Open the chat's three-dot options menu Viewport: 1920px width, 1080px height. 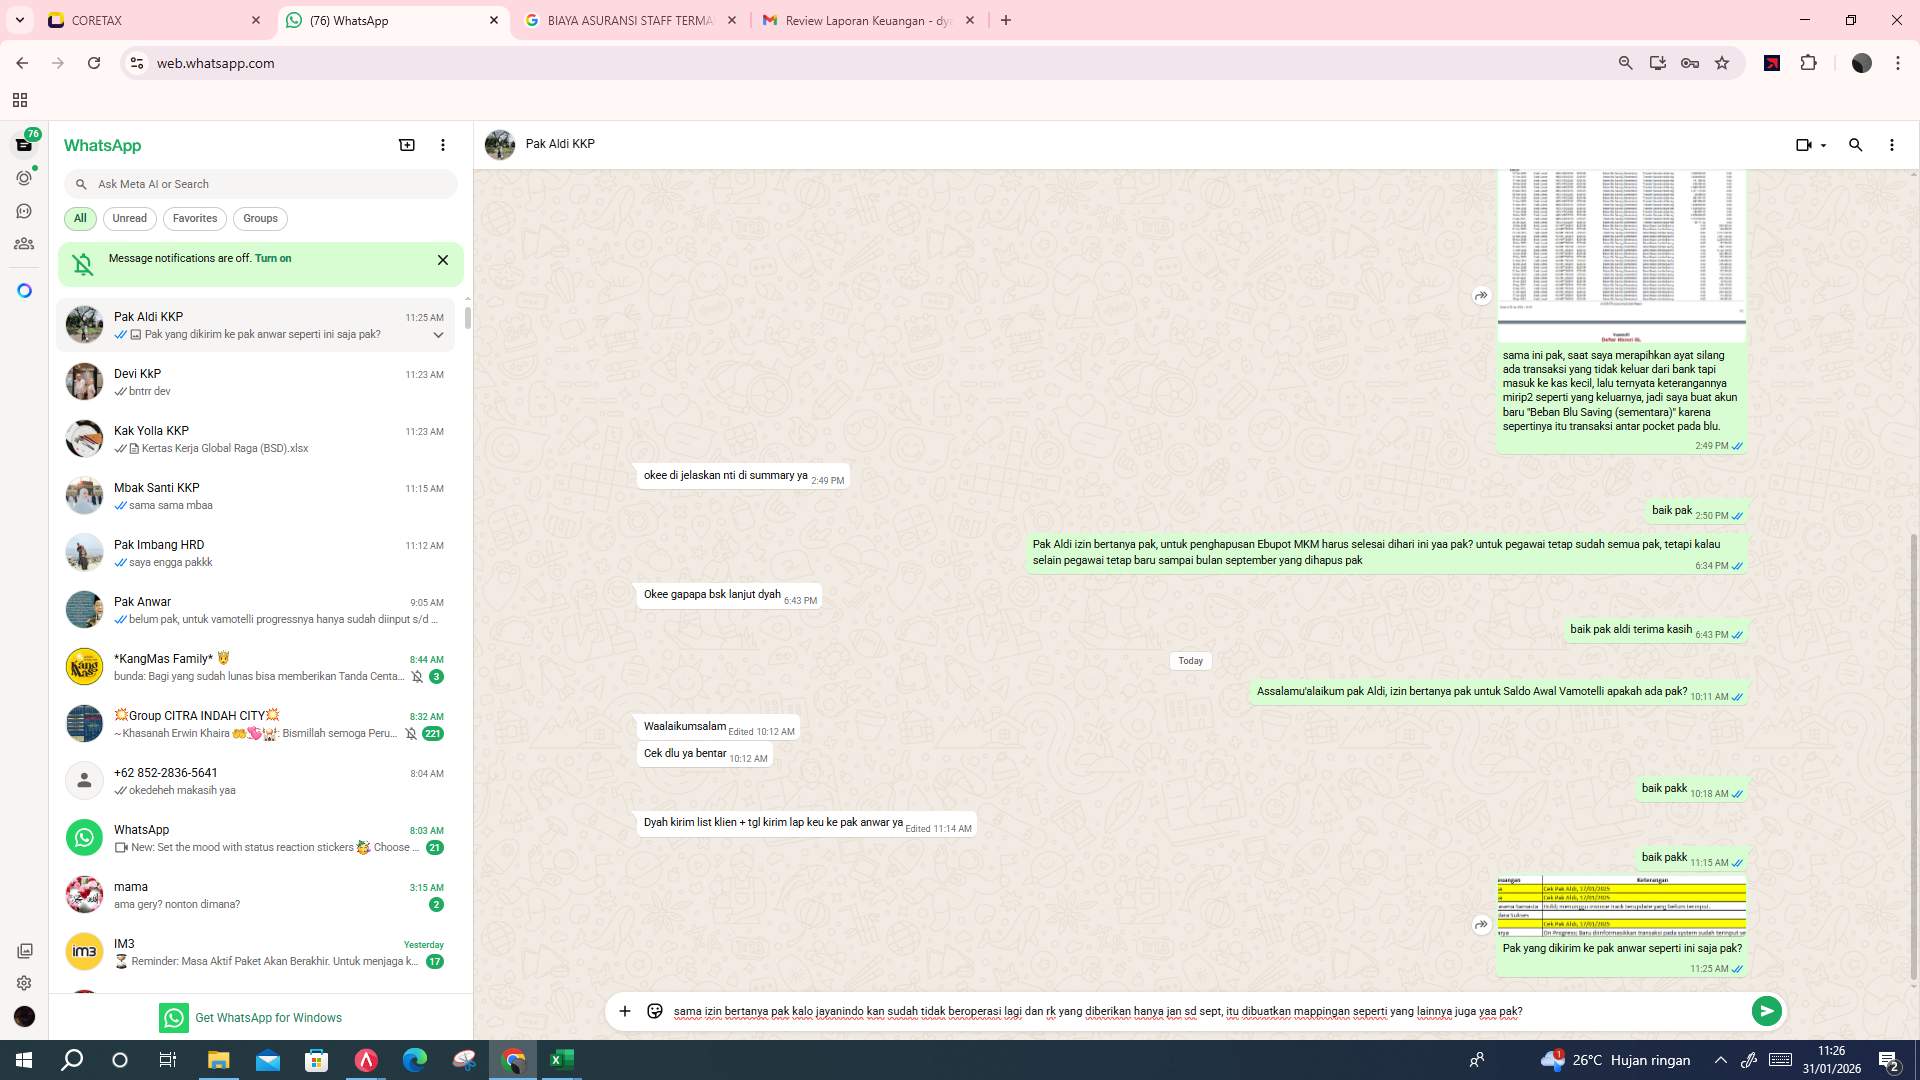click(1891, 145)
